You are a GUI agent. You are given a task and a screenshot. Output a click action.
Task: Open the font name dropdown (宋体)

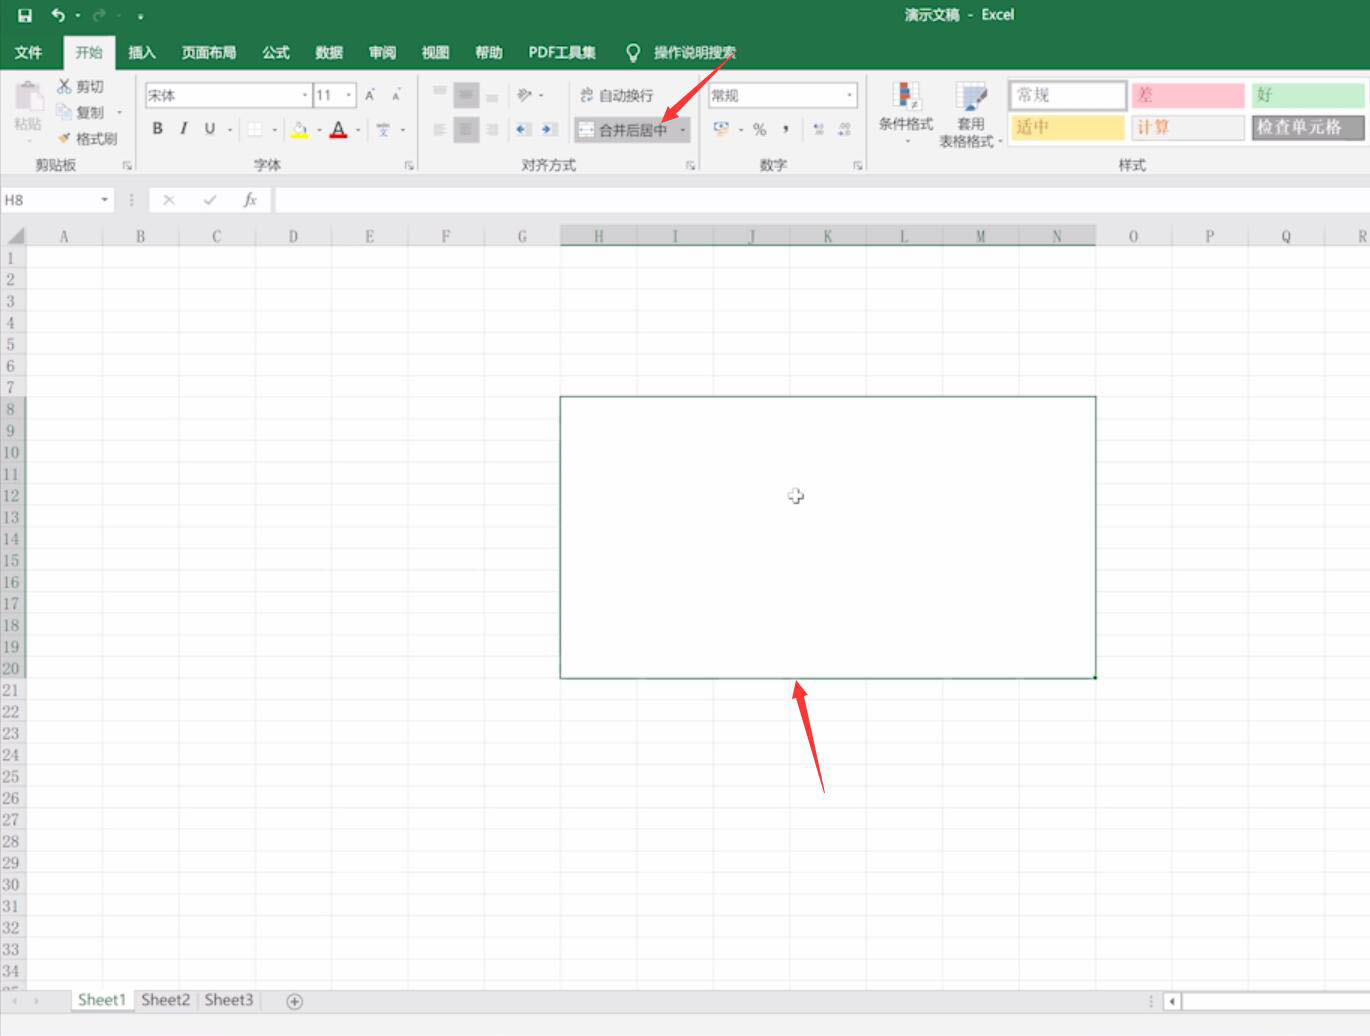coord(305,95)
